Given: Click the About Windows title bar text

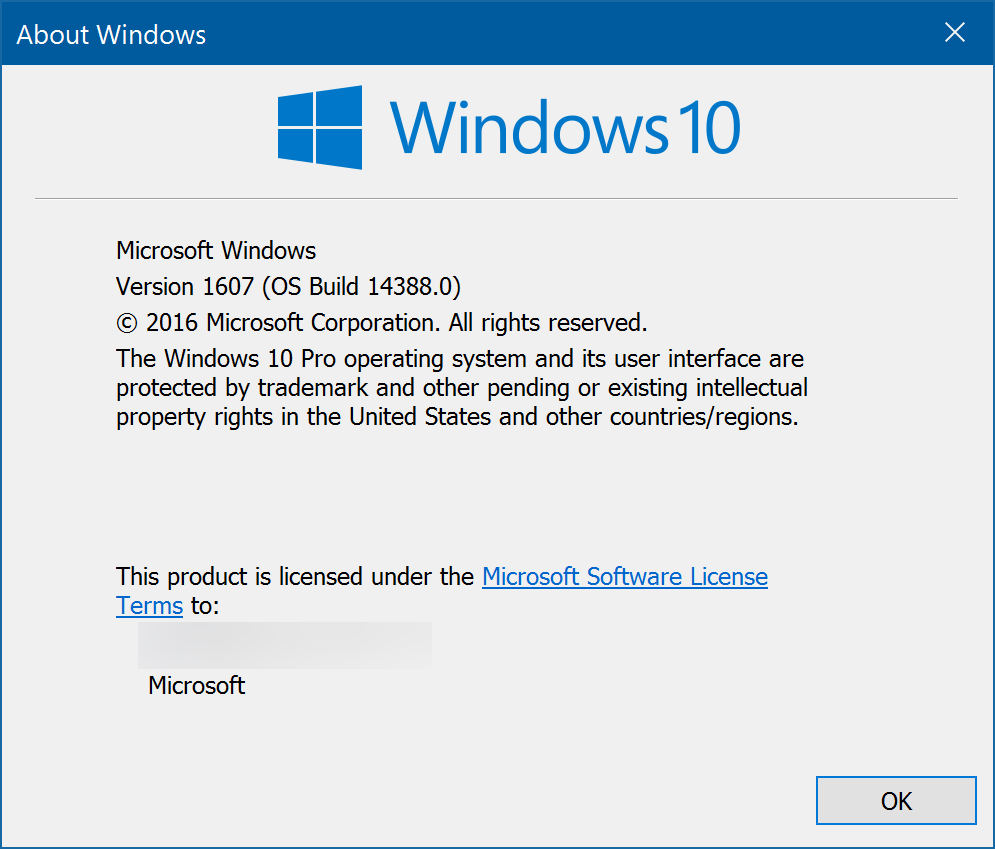Looking at the screenshot, I should (x=111, y=35).
